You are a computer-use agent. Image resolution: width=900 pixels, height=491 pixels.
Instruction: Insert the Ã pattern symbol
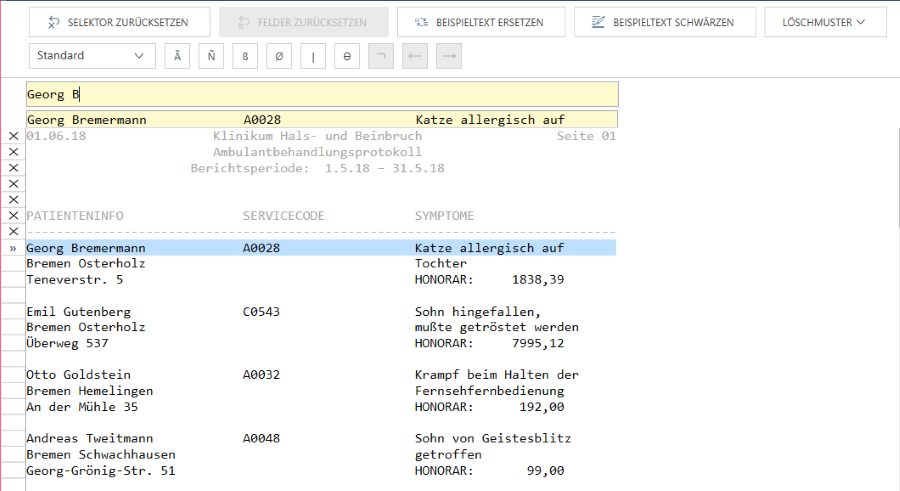tap(177, 56)
